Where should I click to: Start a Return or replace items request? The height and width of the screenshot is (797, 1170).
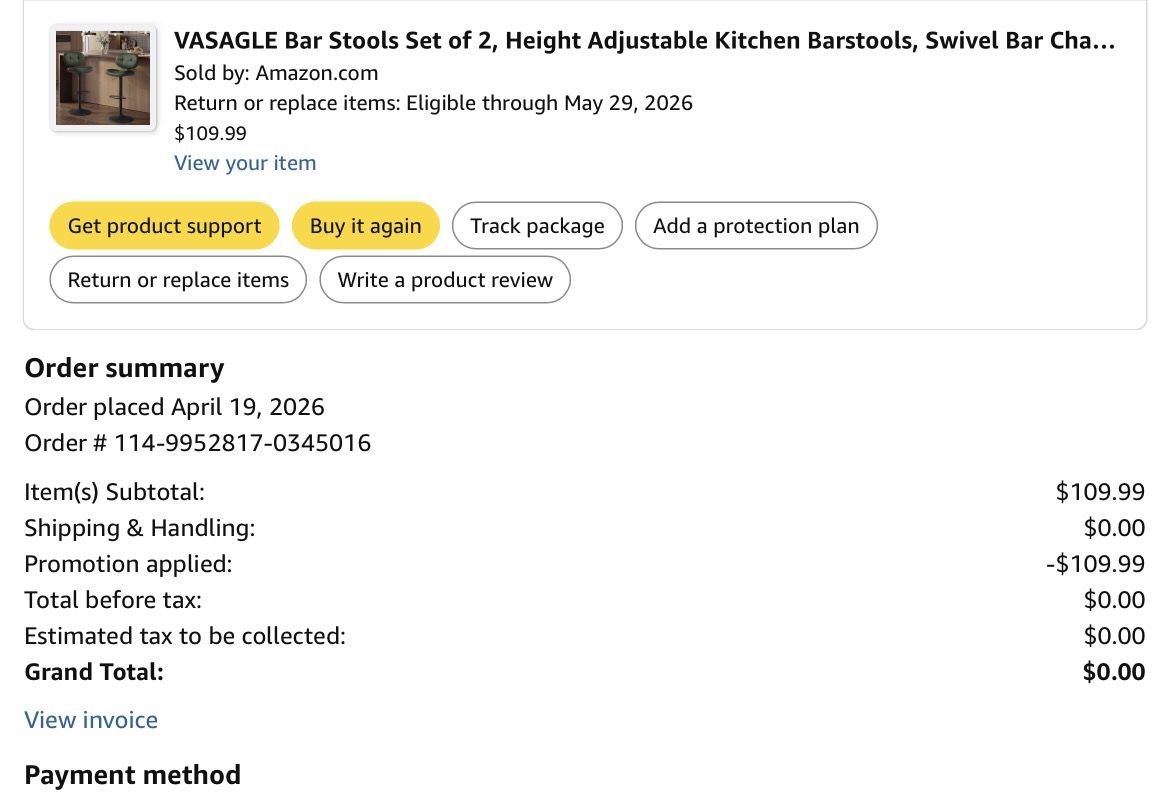[178, 280]
